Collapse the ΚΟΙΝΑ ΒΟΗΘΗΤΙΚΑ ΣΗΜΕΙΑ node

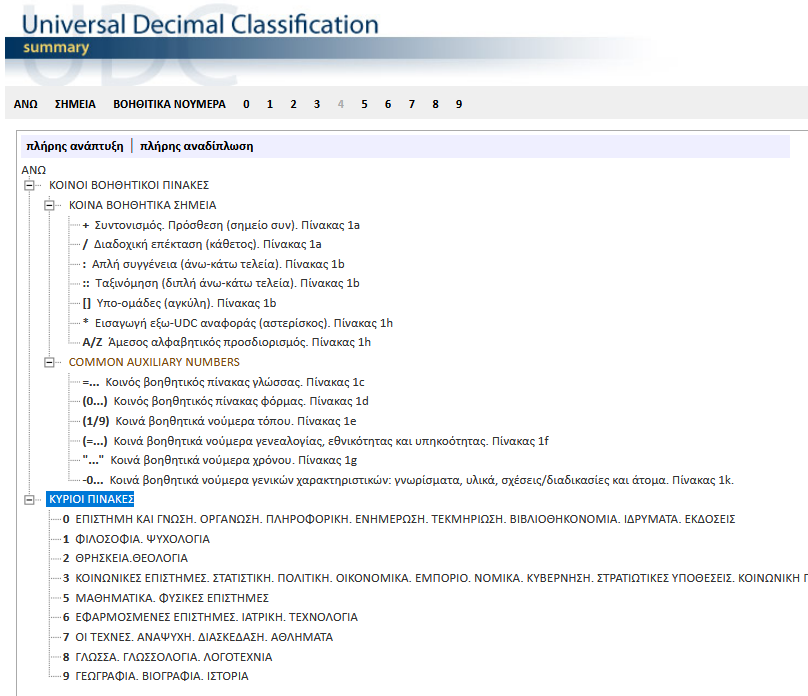pyautogui.click(x=49, y=205)
